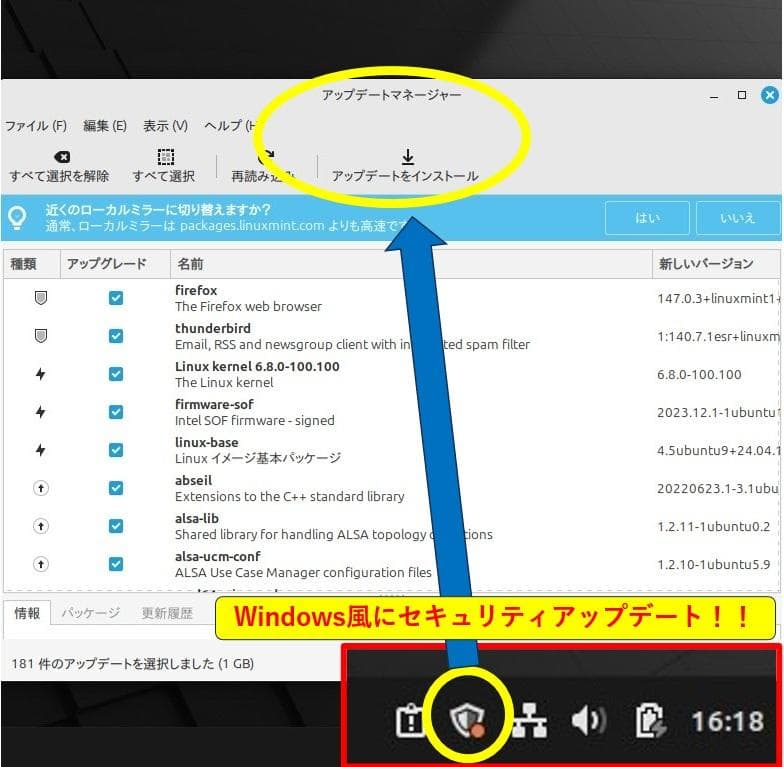Open the update manager shield tray icon

tap(467, 720)
